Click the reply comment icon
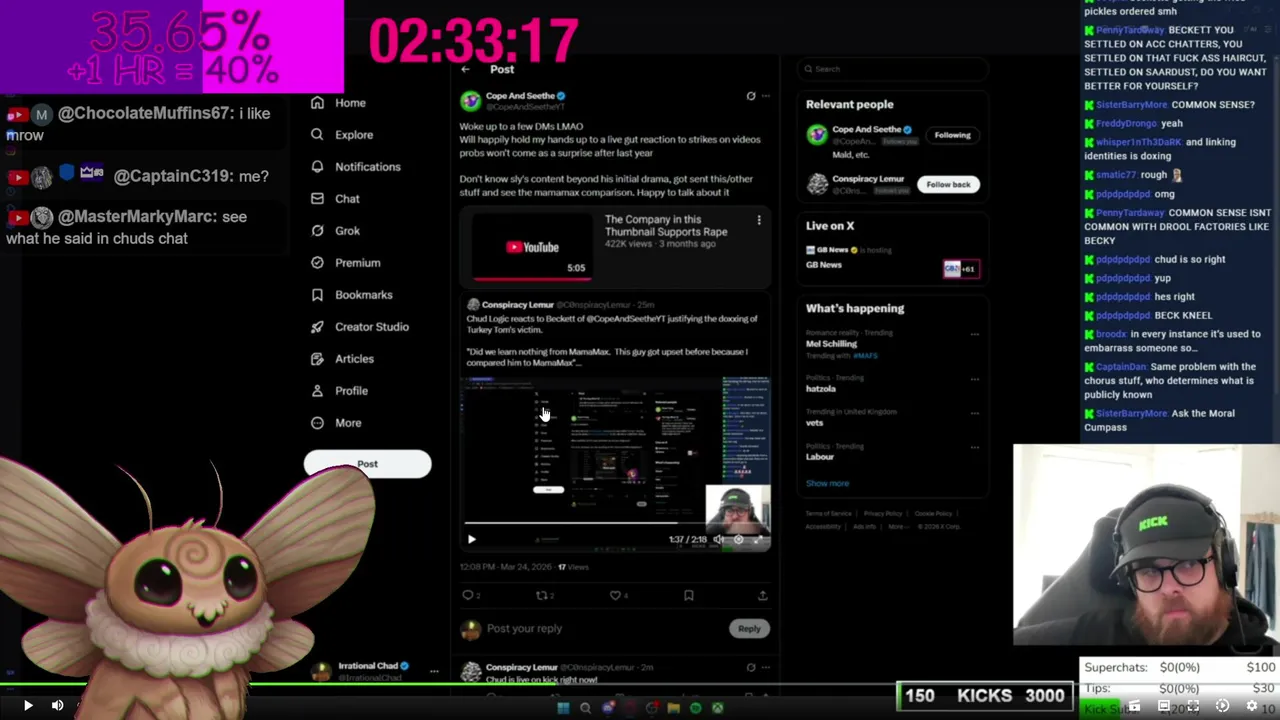1280x720 pixels. pos(467,595)
